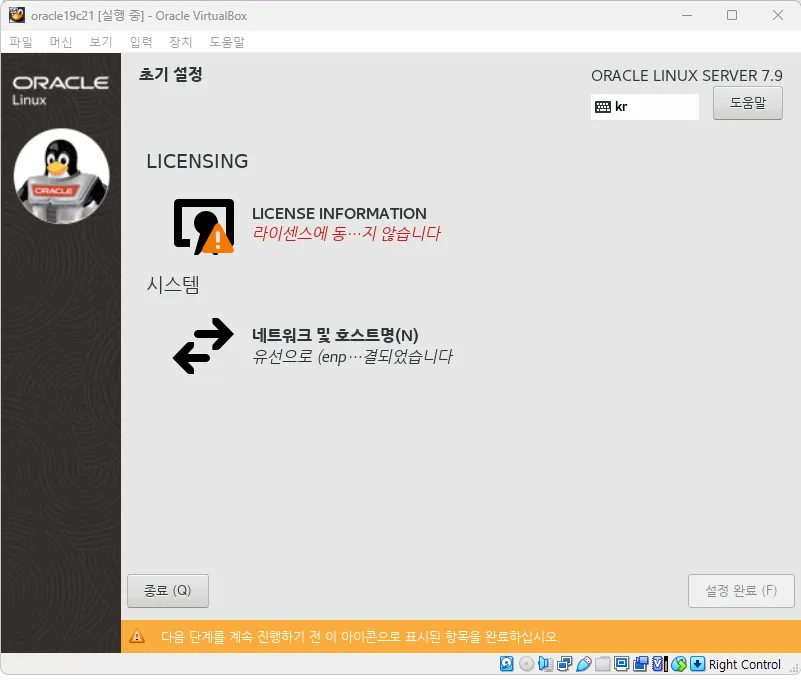
Task: Click USB devices status icon
Action: coord(583,664)
